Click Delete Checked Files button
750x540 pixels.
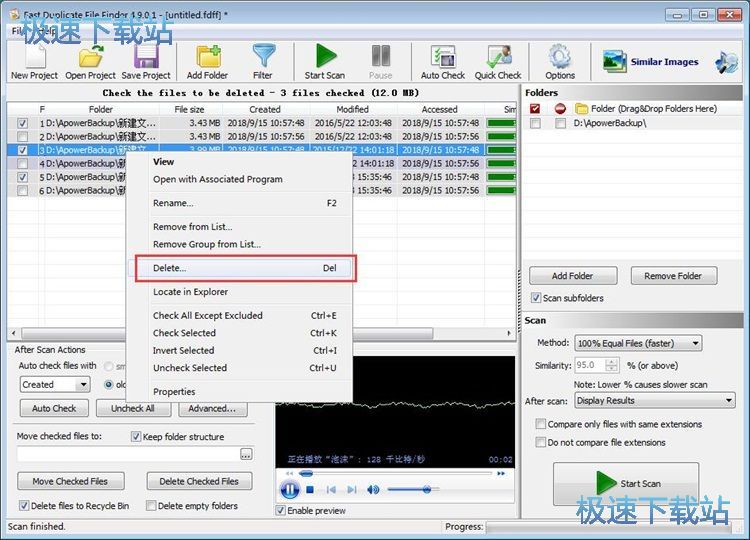pyautogui.click(x=199, y=481)
